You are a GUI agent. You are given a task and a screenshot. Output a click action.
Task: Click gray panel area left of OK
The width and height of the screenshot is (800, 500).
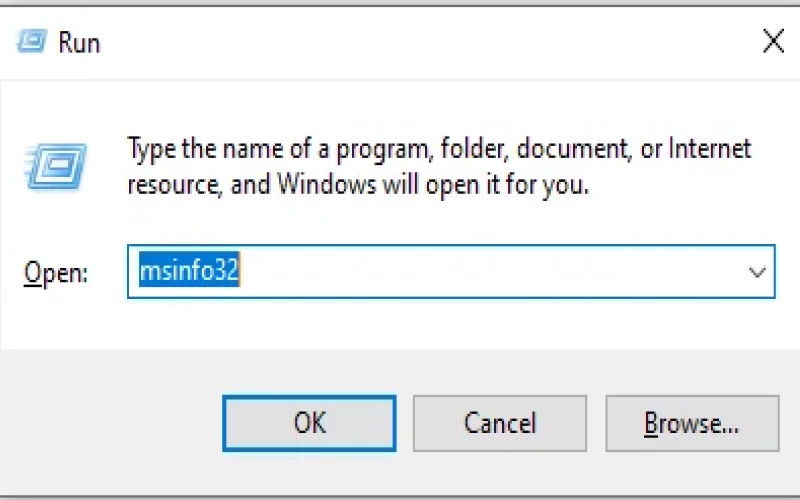point(110,423)
